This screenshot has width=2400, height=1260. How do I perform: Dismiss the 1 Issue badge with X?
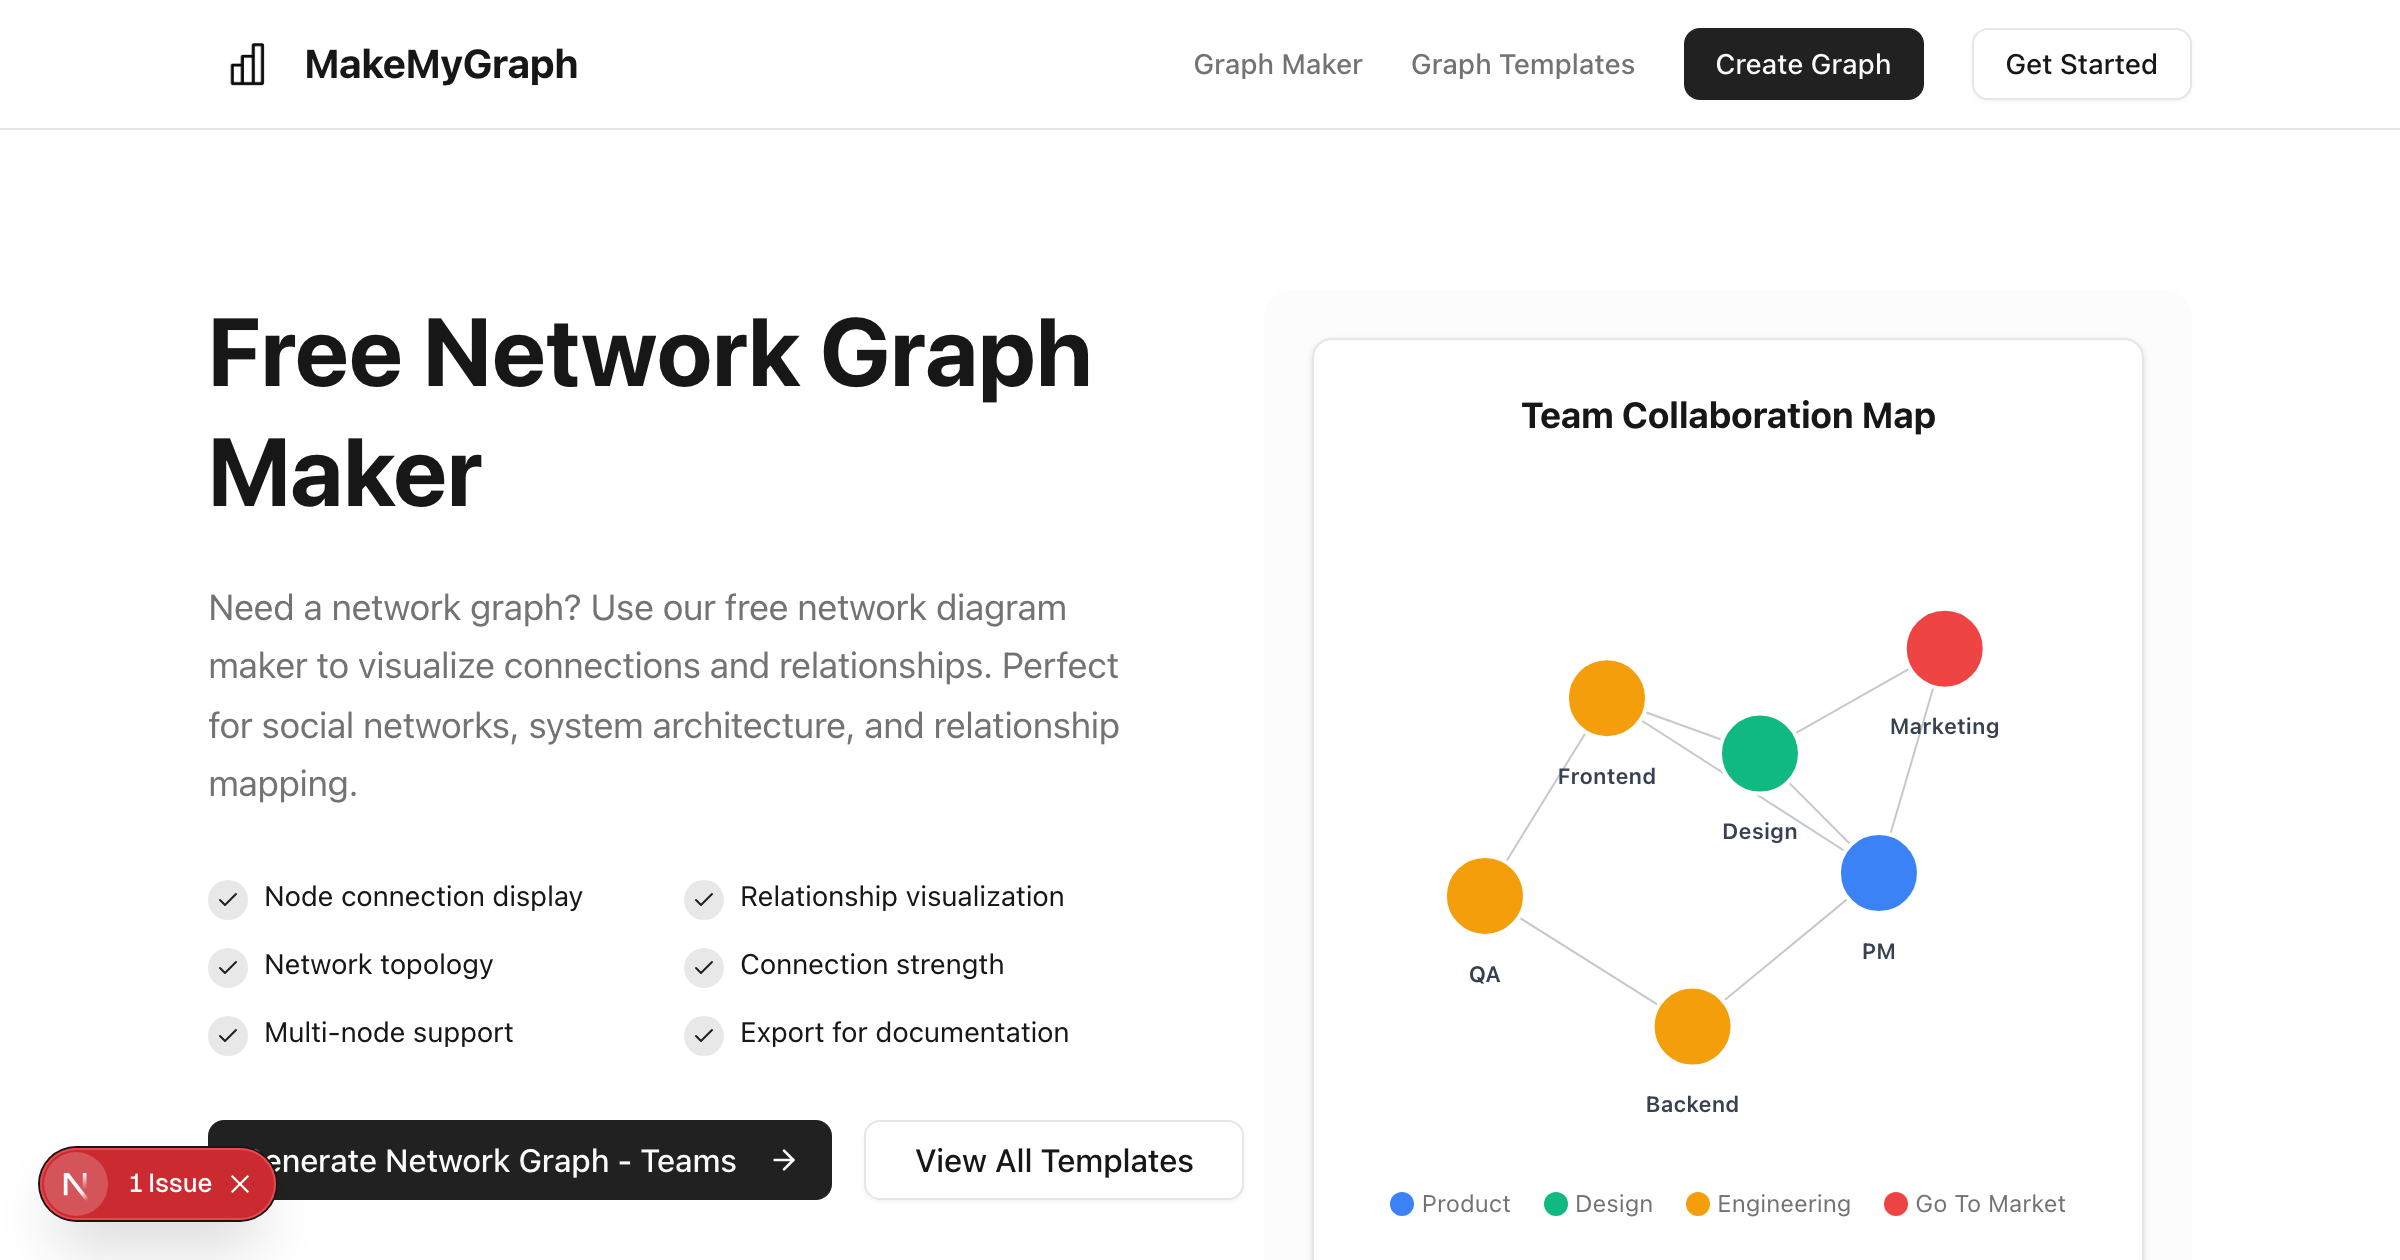pos(240,1184)
